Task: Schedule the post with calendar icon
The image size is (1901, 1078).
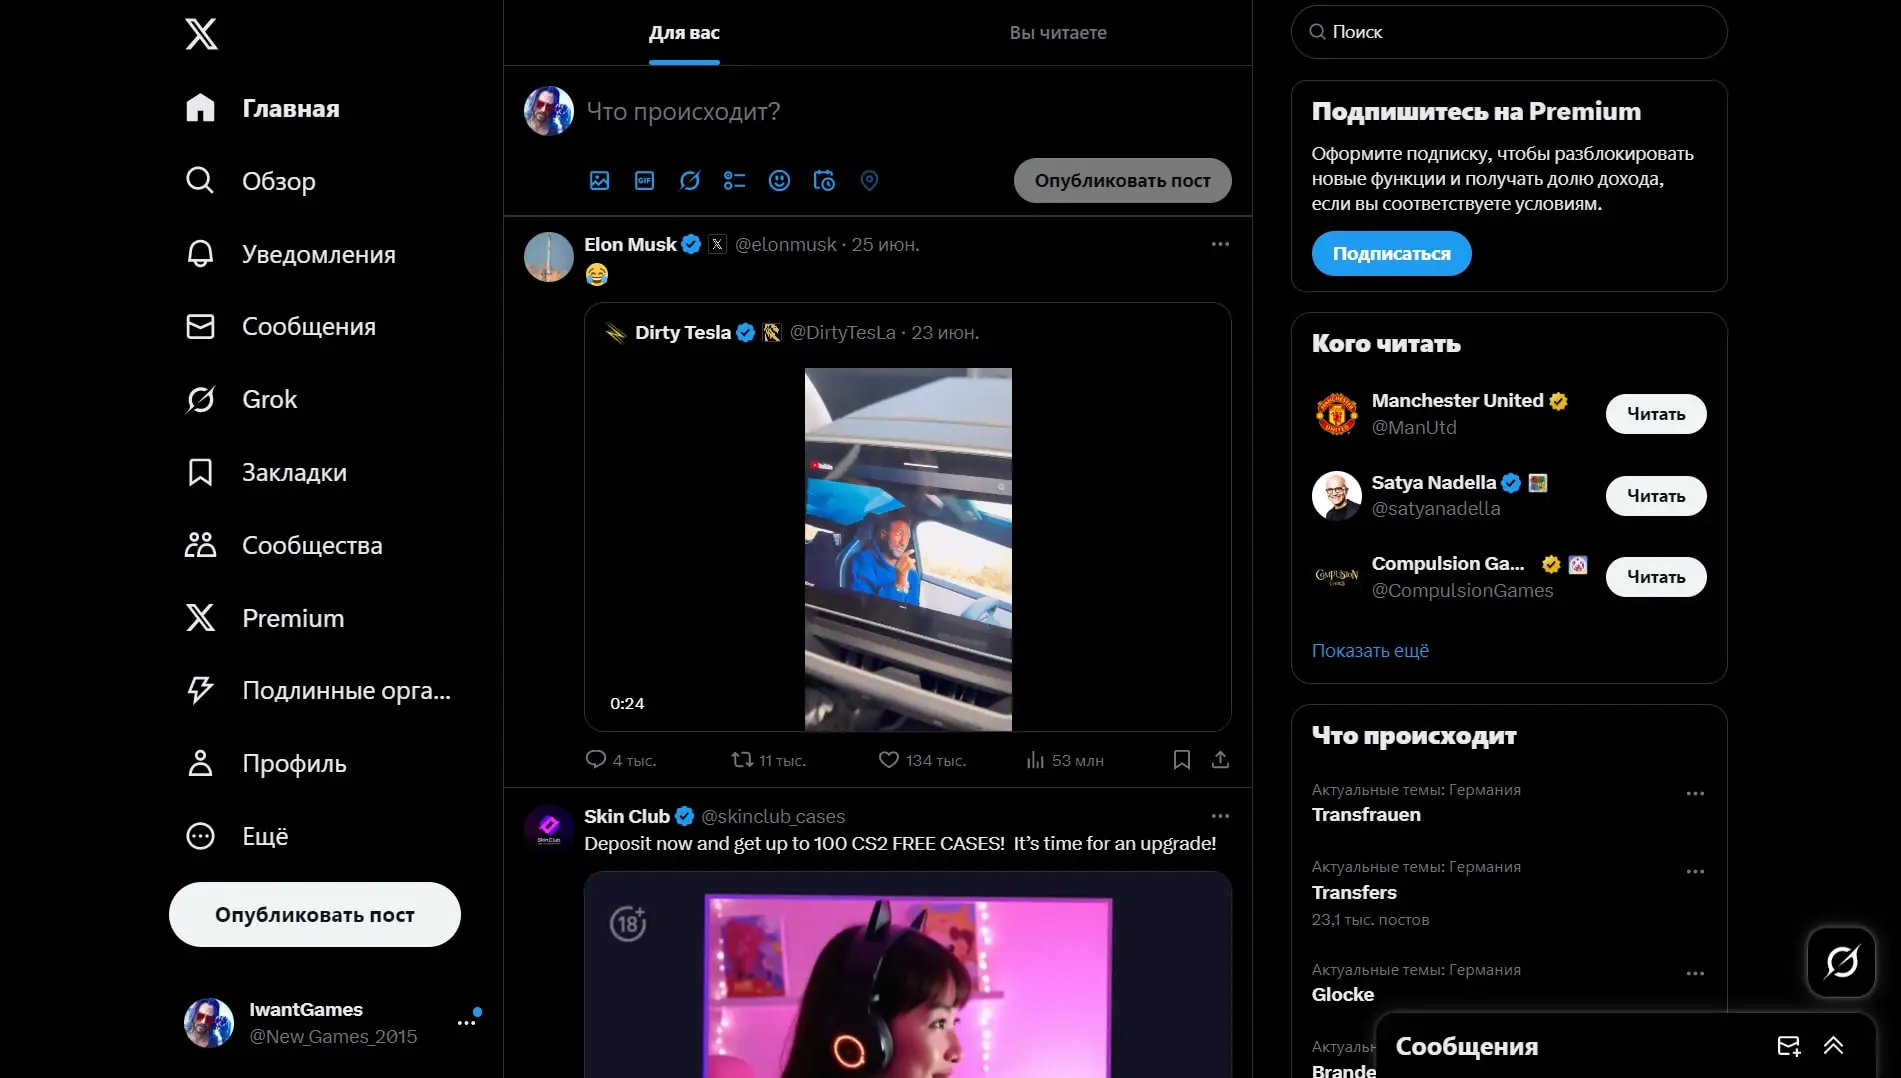Action: coord(824,180)
